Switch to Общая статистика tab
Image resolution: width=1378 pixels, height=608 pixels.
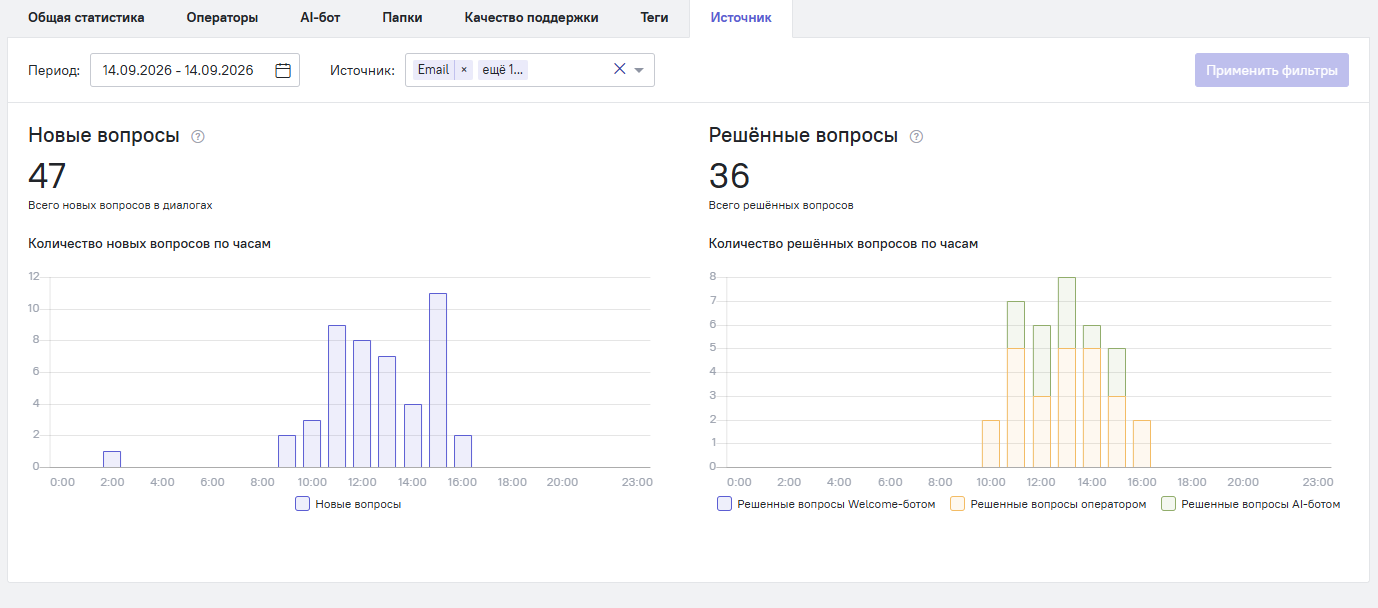point(86,18)
